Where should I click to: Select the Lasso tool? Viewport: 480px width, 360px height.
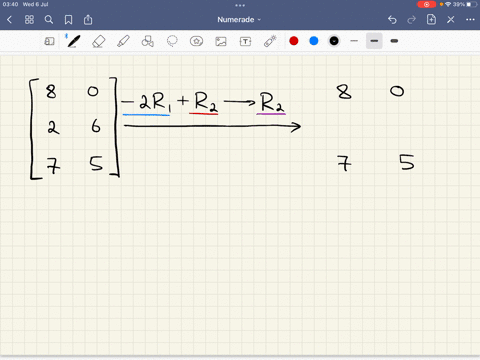[x=172, y=41]
